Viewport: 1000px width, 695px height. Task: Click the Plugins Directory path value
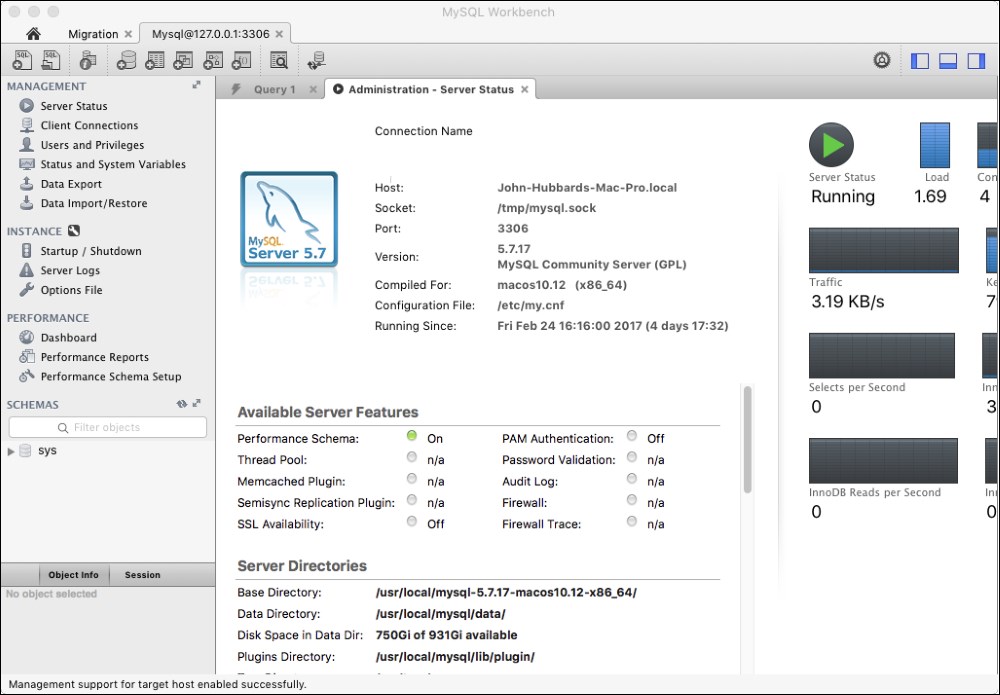[455, 657]
